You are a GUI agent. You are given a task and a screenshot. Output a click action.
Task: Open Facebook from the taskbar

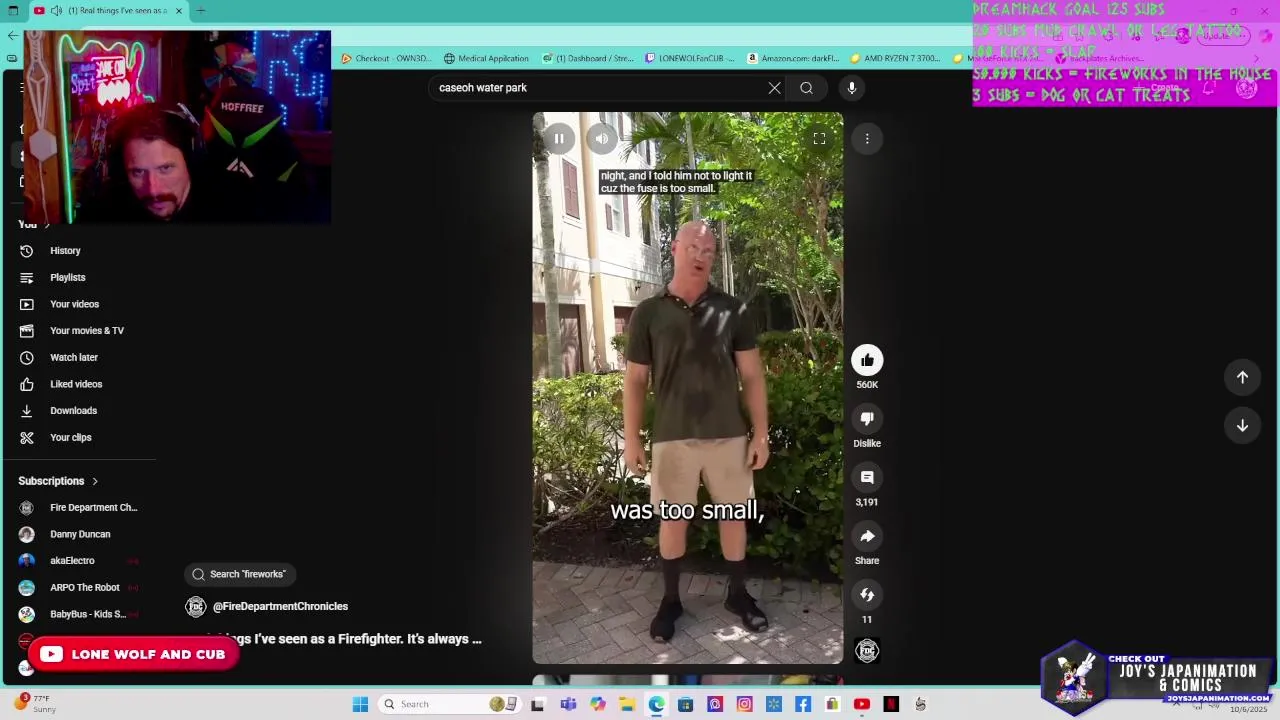(x=803, y=704)
